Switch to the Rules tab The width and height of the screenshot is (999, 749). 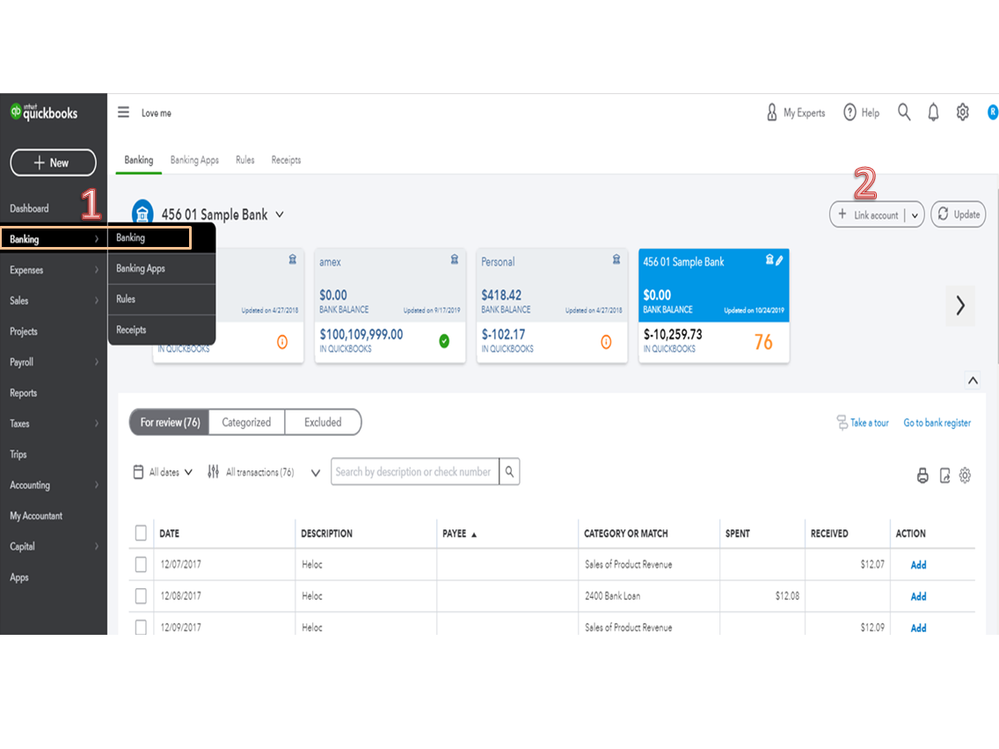245,160
